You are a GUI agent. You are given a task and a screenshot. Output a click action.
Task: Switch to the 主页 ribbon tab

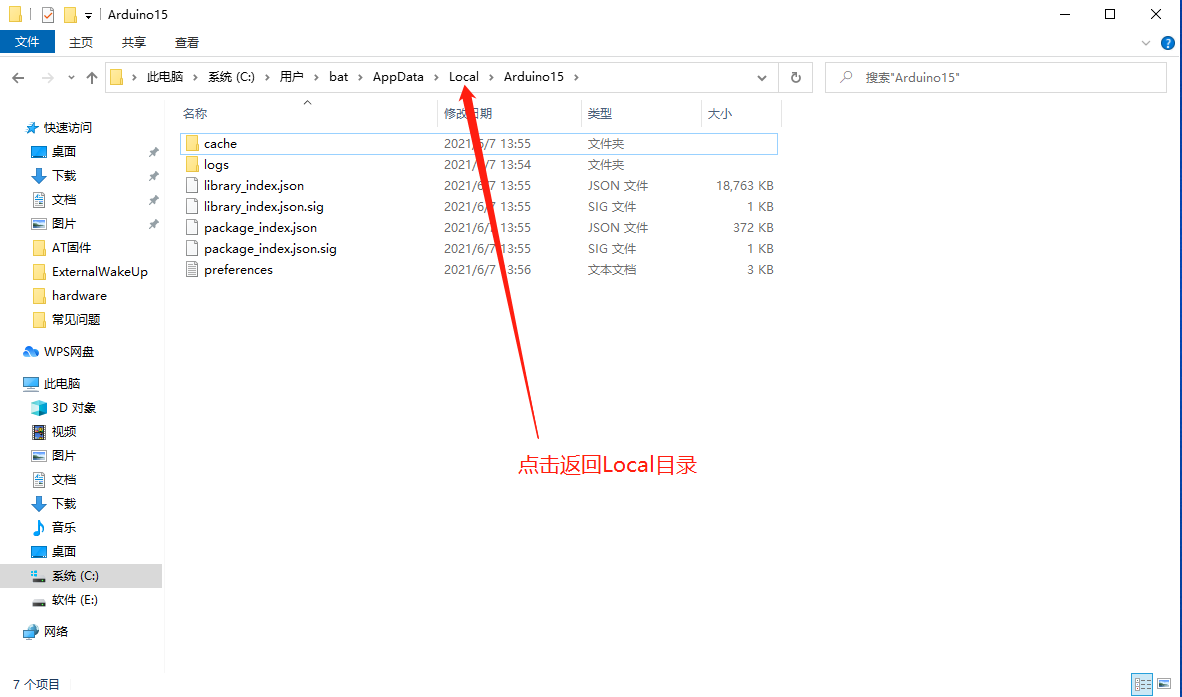pyautogui.click(x=81, y=42)
